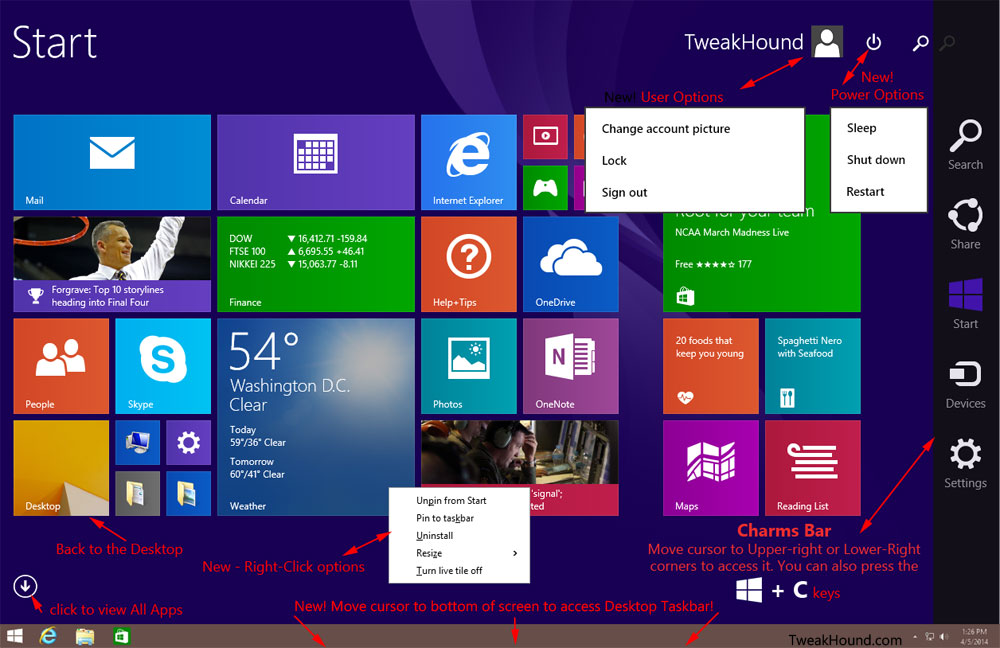This screenshot has width=1000, height=648.
Task: Open the '20 foods that keep you young' tile
Action: click(711, 366)
